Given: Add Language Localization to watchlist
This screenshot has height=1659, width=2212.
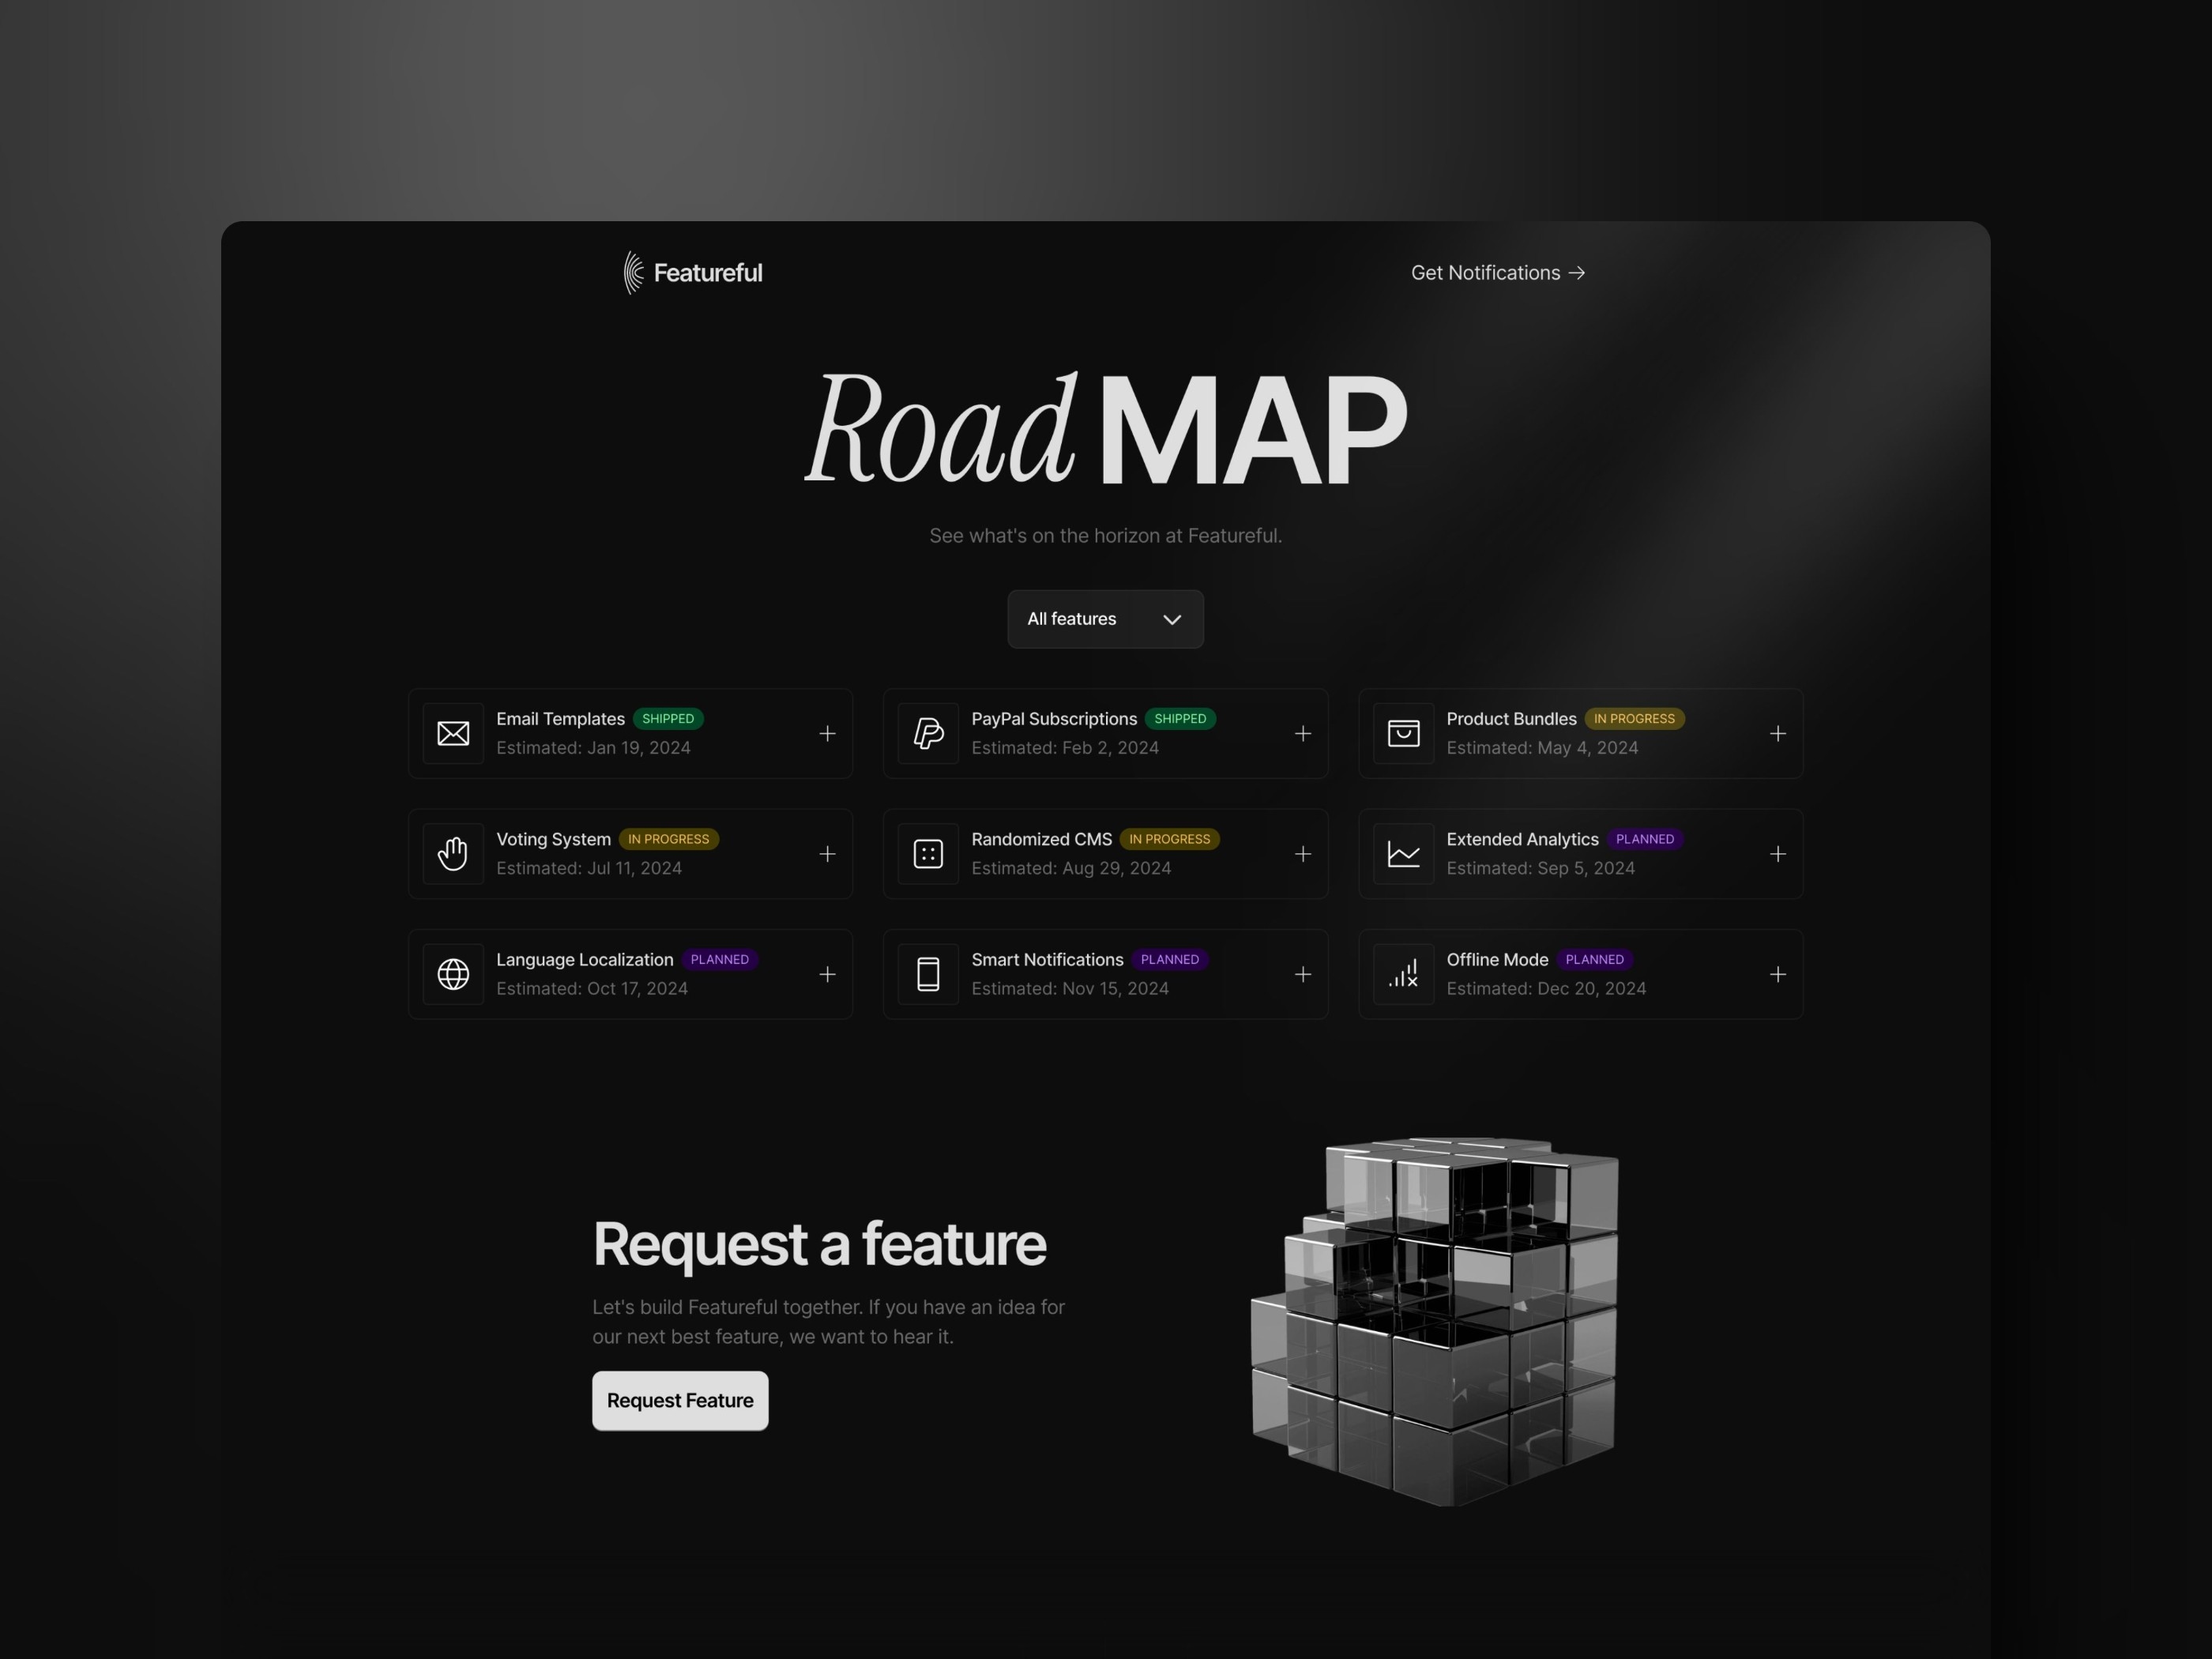Looking at the screenshot, I should click(827, 972).
